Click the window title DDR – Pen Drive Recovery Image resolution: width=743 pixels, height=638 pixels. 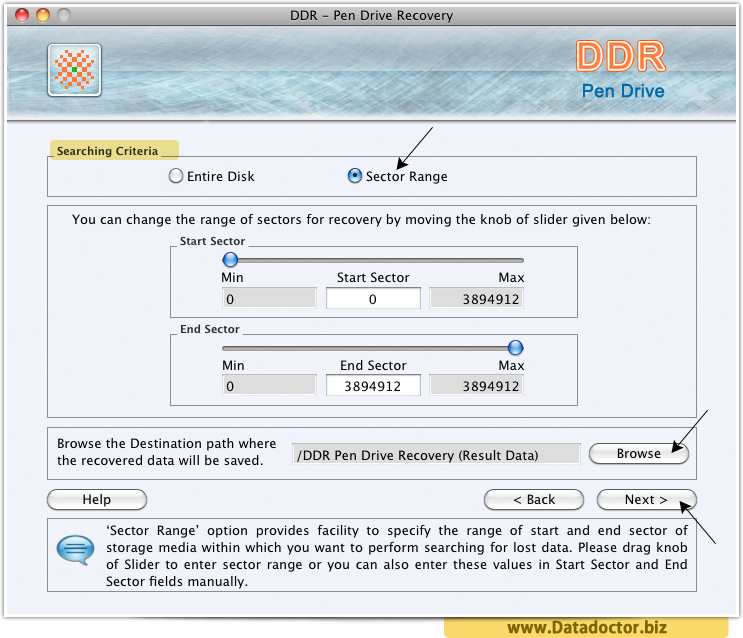[372, 16]
